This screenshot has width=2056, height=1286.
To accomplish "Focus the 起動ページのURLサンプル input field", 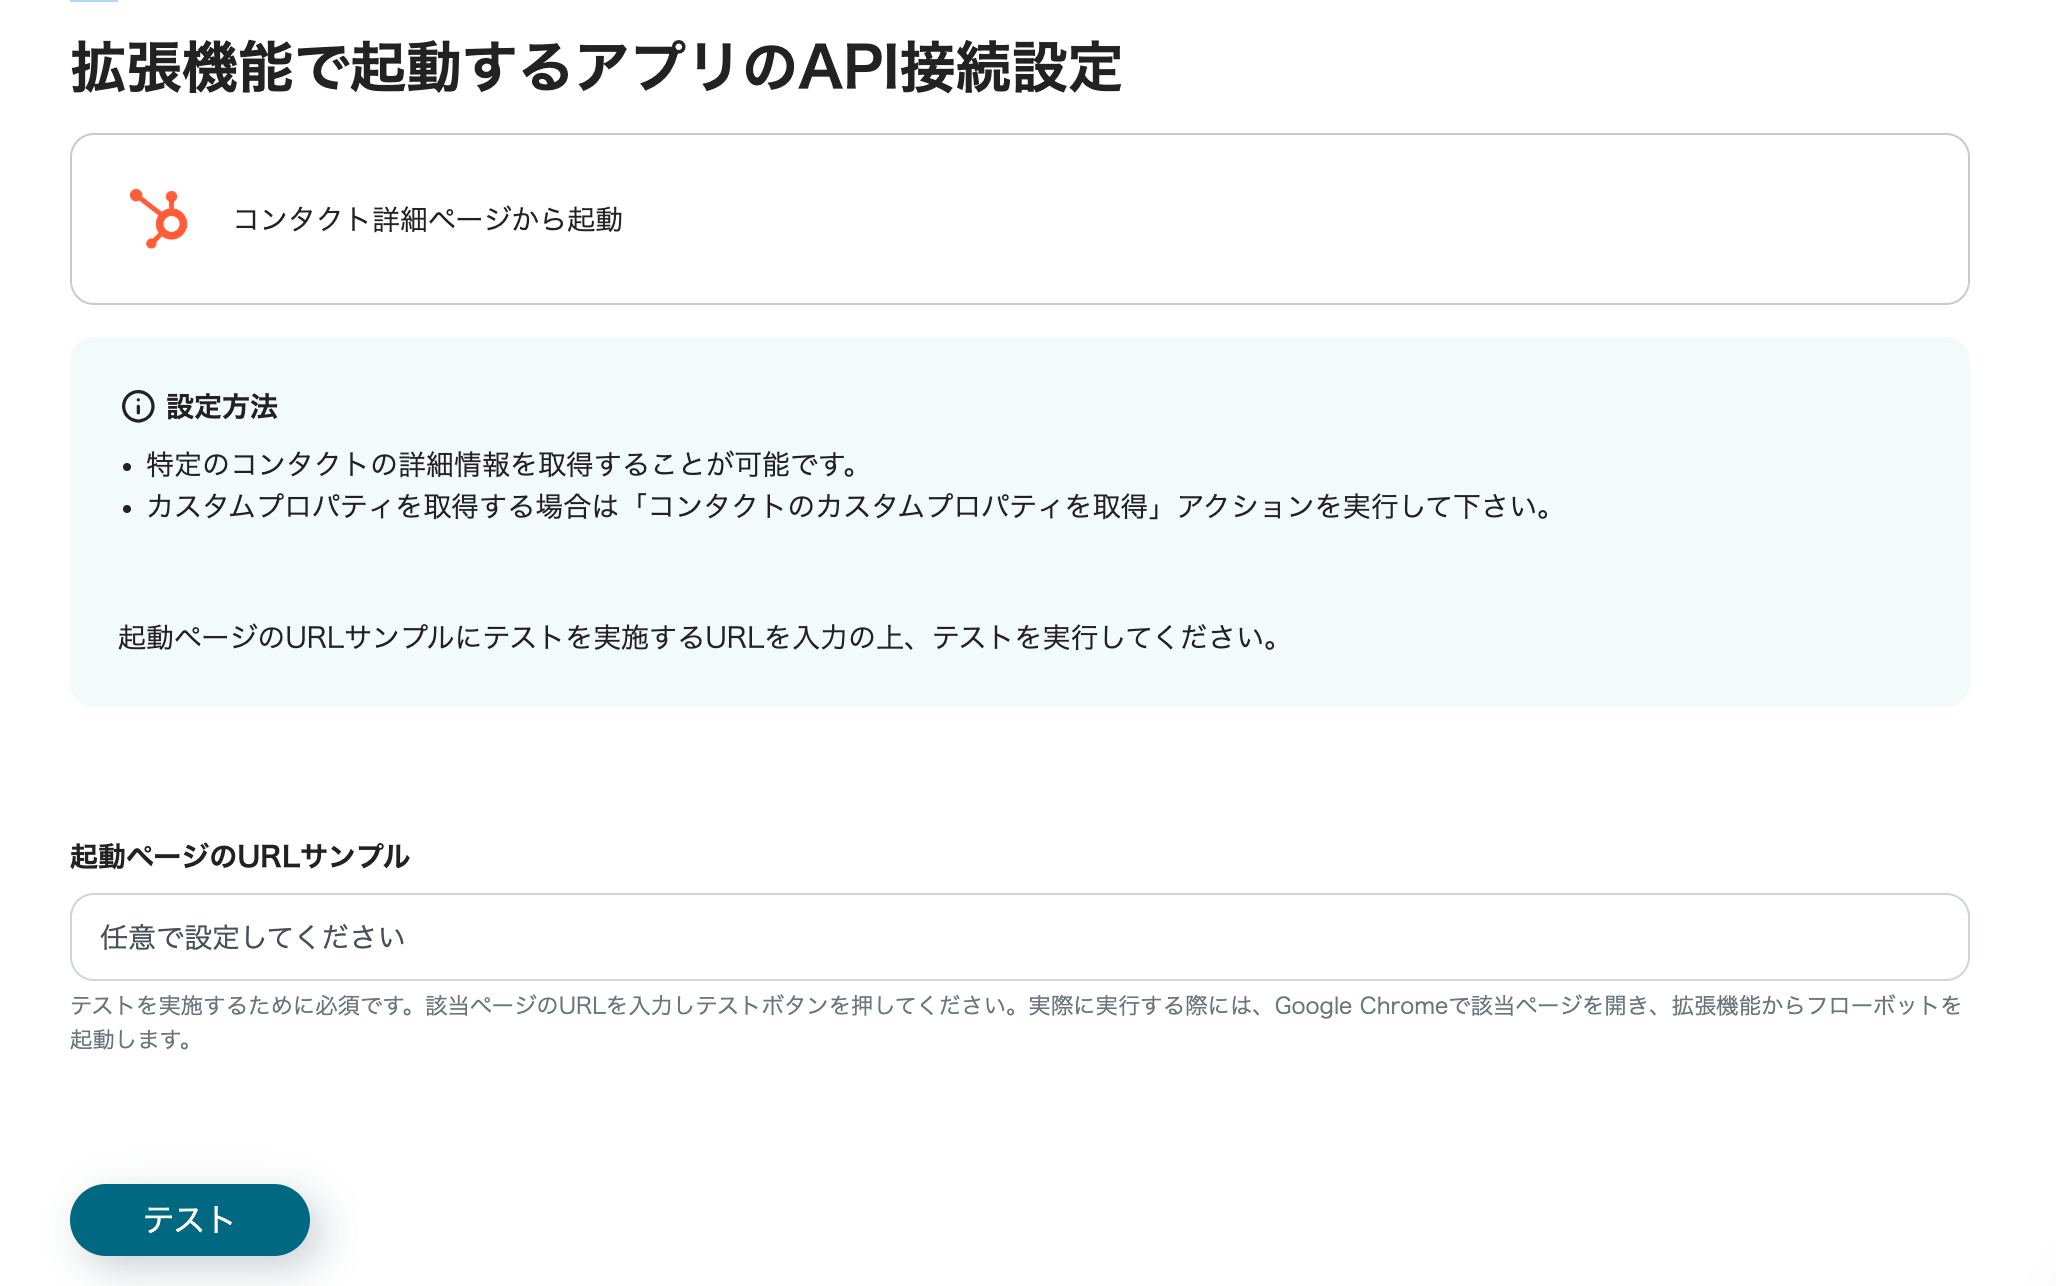I will click(1019, 937).
